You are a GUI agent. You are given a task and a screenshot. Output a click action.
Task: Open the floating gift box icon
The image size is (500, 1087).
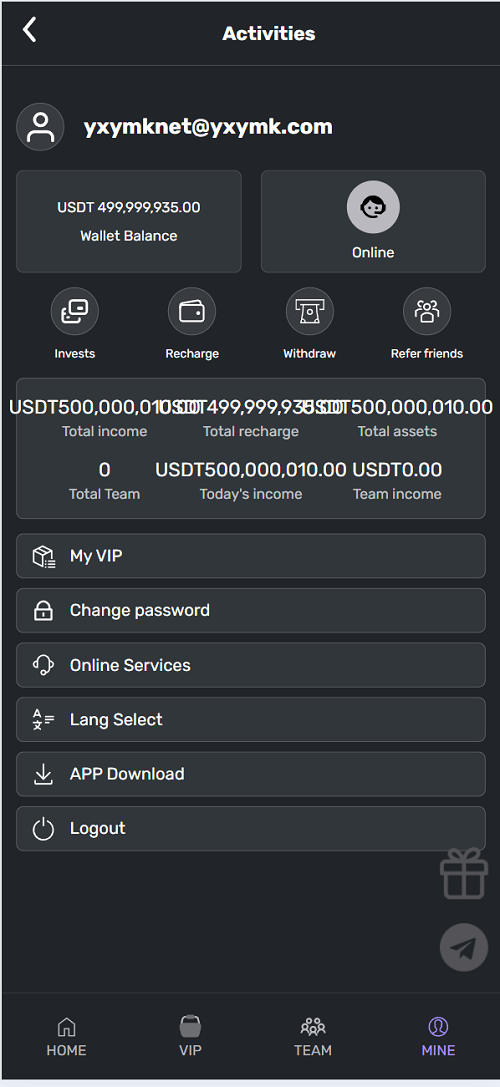(x=464, y=873)
